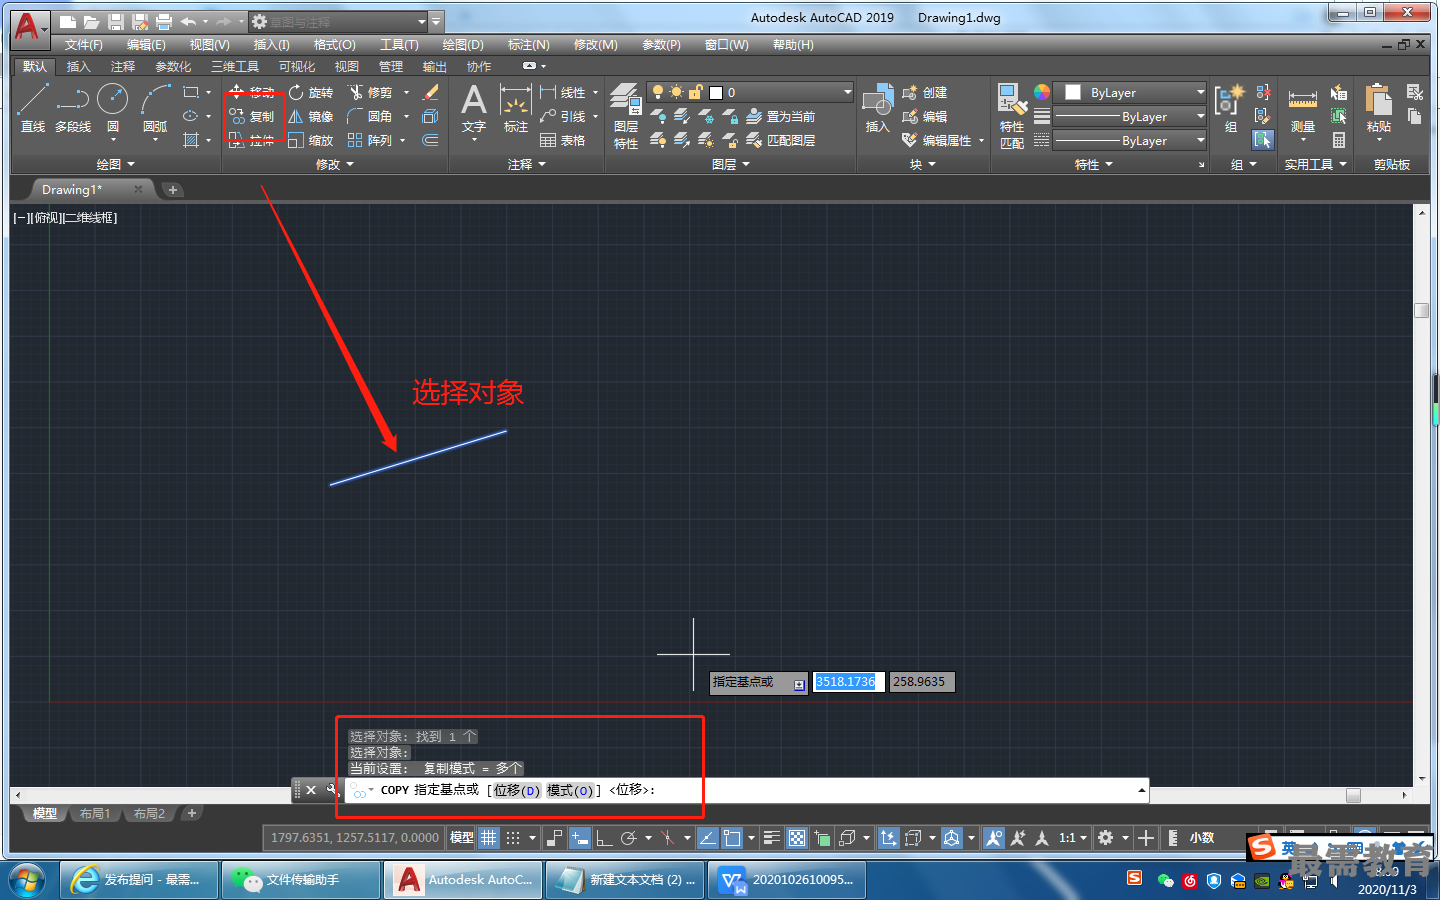The width and height of the screenshot is (1440, 900).
Task: Select the Circle (圆) tool
Action: pos(113,108)
